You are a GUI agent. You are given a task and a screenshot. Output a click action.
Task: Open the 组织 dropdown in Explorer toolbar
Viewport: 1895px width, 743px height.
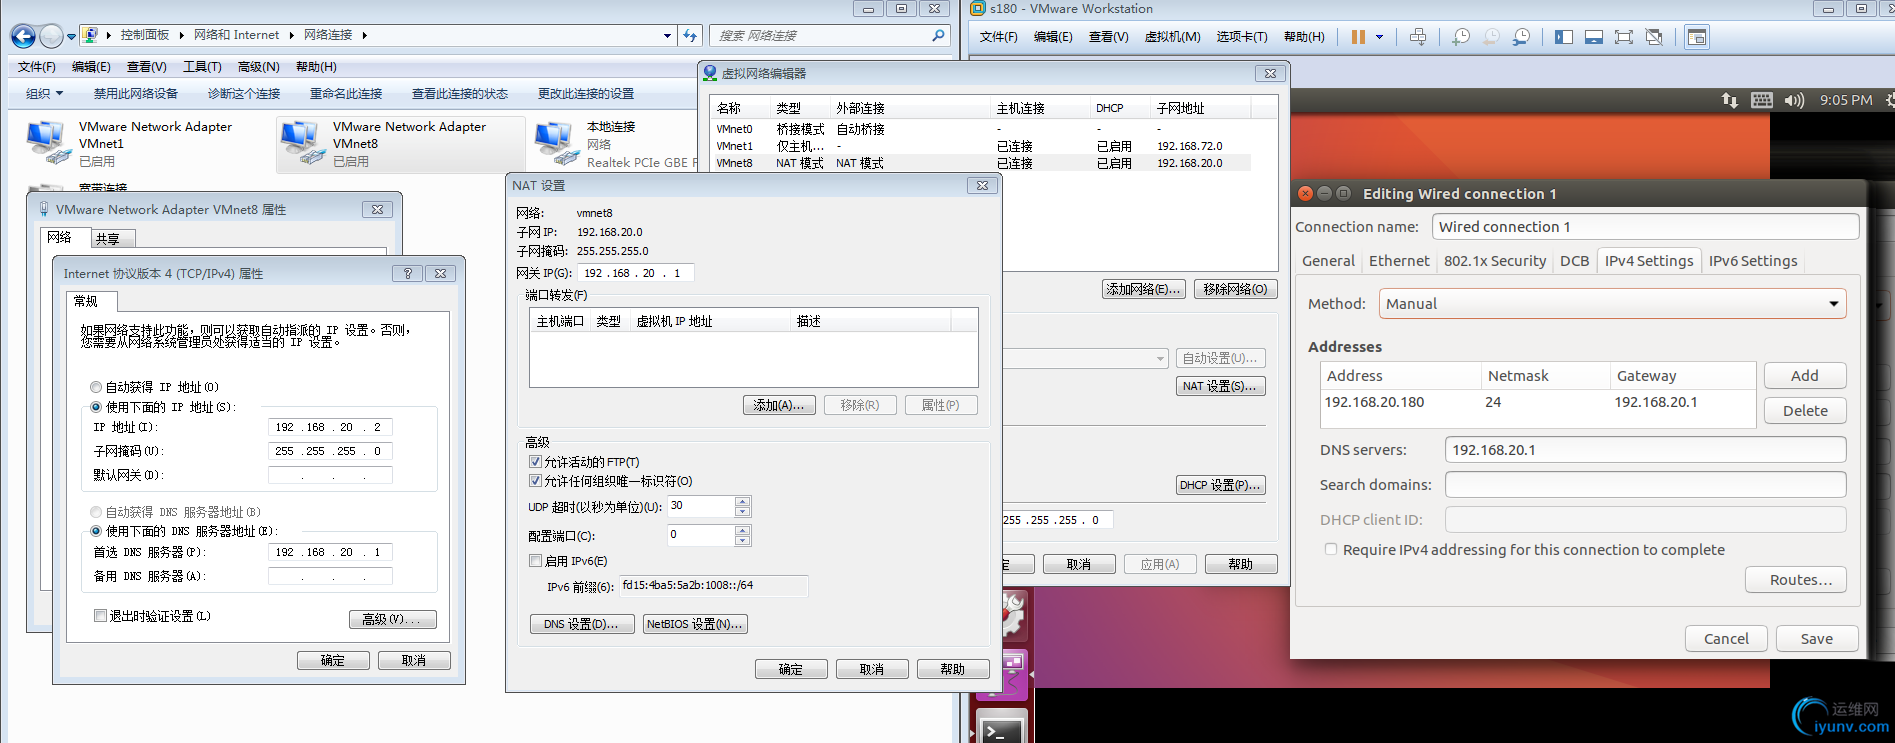click(44, 93)
